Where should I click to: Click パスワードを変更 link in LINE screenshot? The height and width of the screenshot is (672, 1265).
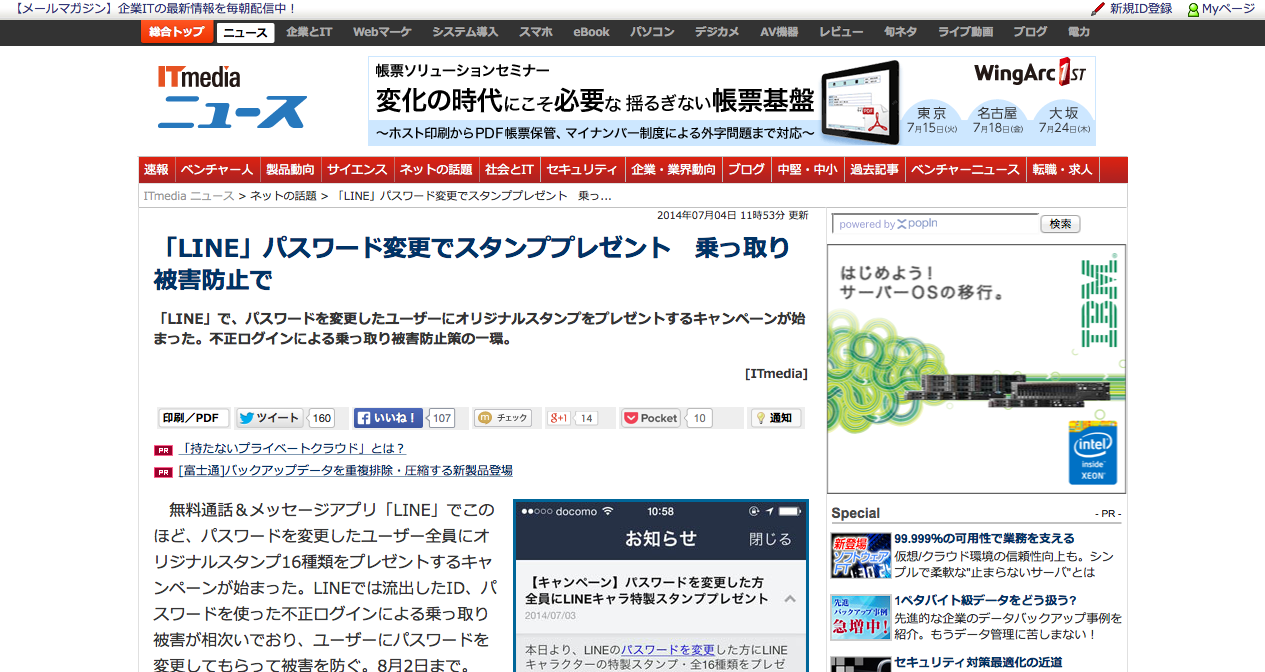tap(668, 650)
